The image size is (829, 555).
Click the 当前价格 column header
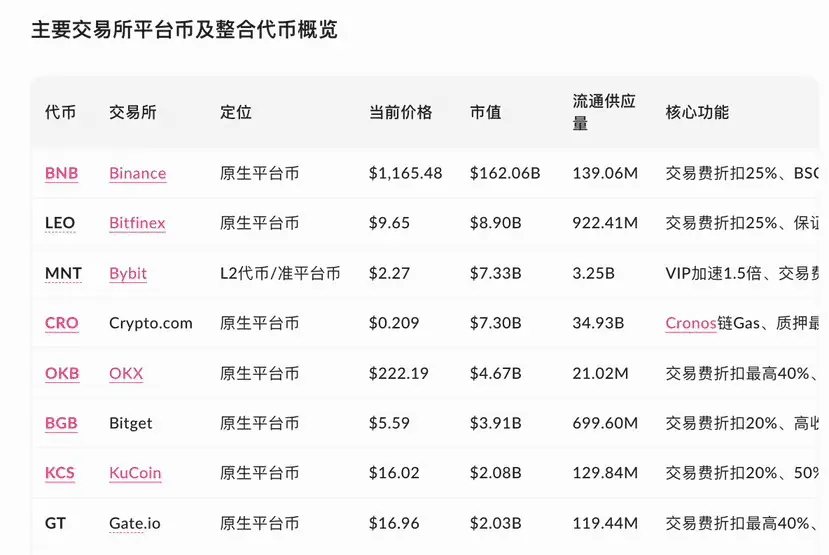(x=400, y=112)
